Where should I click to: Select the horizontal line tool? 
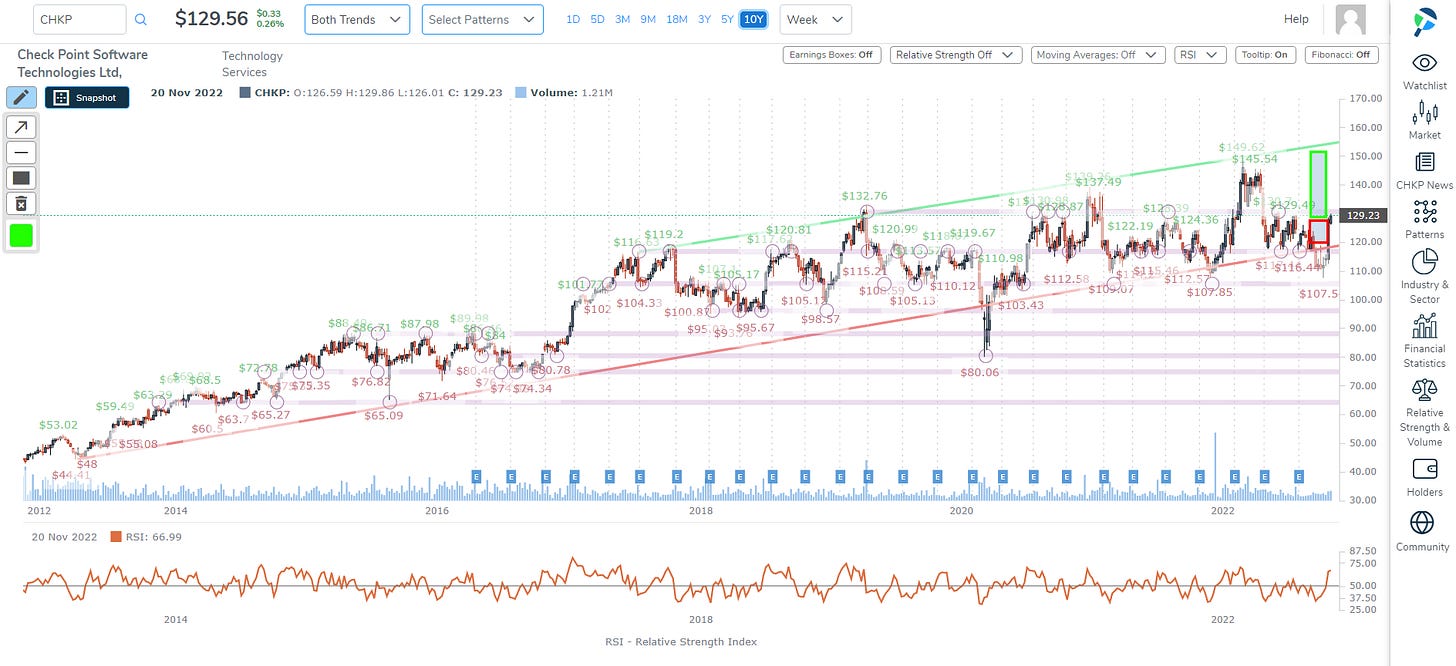[x=21, y=152]
